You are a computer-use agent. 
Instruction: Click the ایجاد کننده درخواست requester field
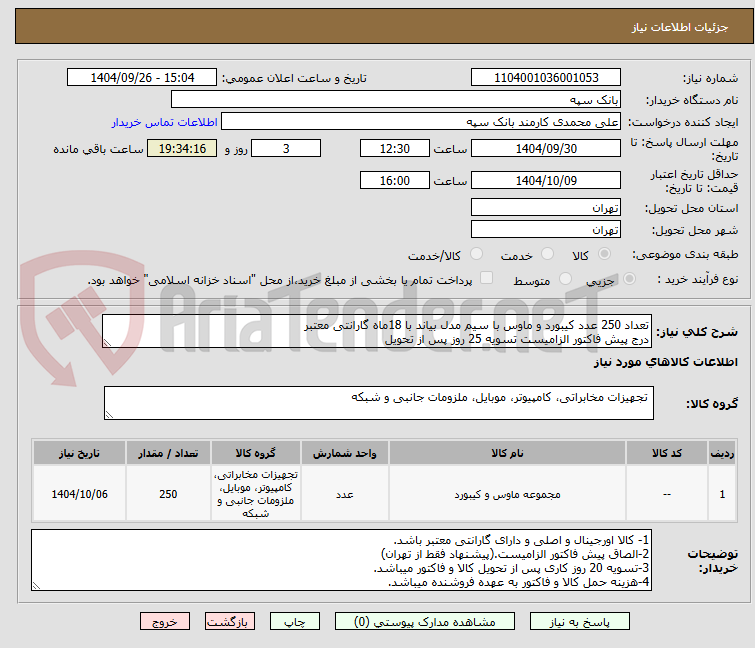421,122
